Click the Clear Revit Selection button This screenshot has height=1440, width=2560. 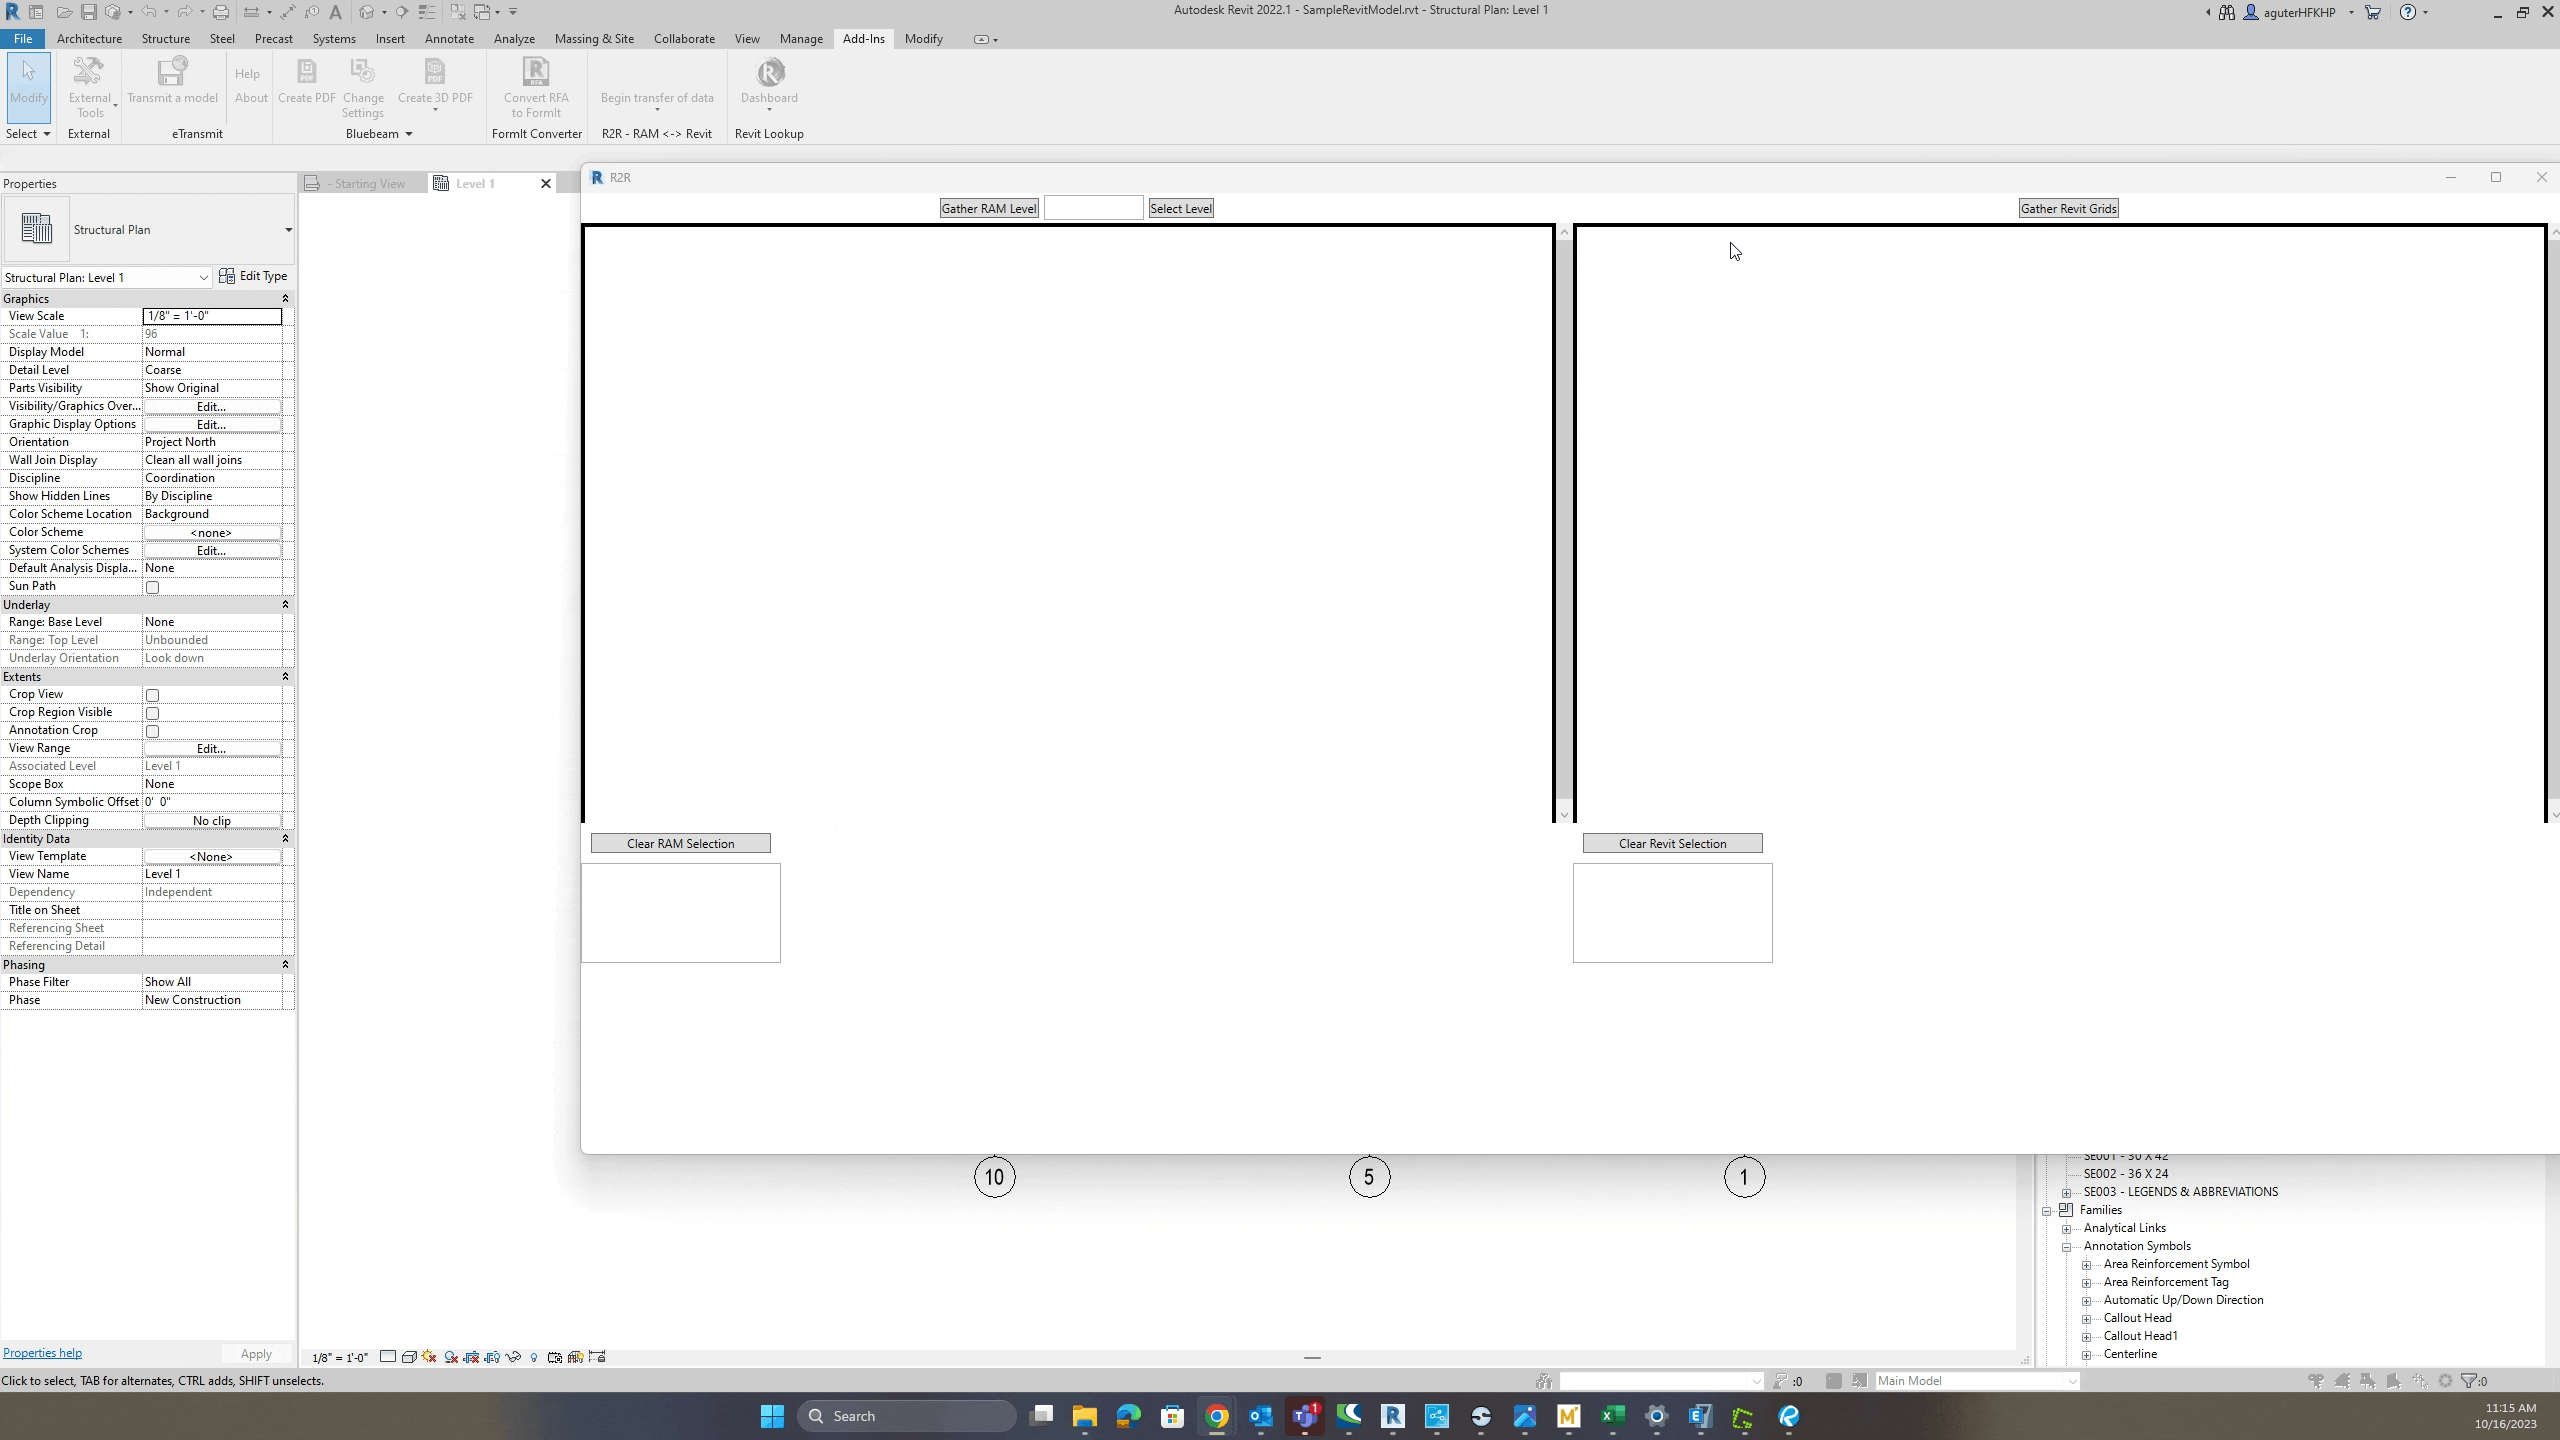tap(1672, 842)
